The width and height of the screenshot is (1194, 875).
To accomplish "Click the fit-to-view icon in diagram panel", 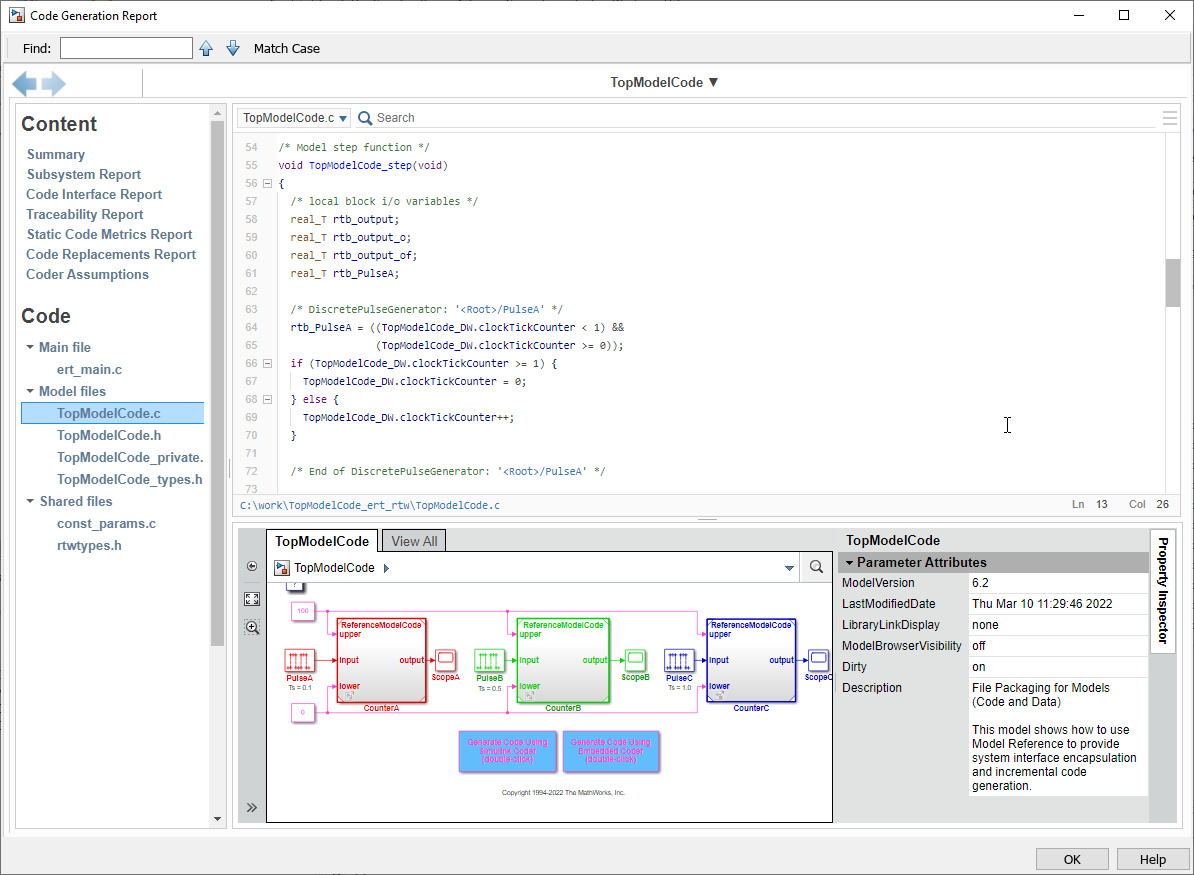I will 252,599.
